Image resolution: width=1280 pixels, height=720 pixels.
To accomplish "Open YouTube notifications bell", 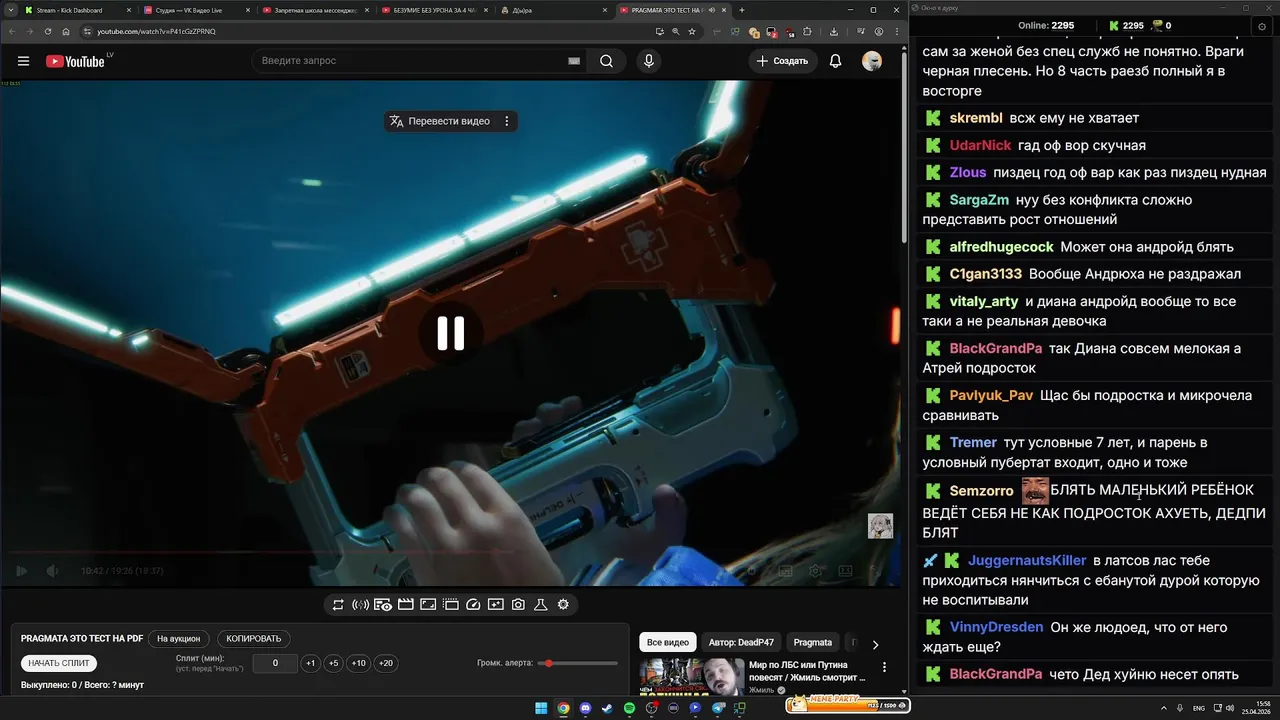I will (x=835, y=61).
